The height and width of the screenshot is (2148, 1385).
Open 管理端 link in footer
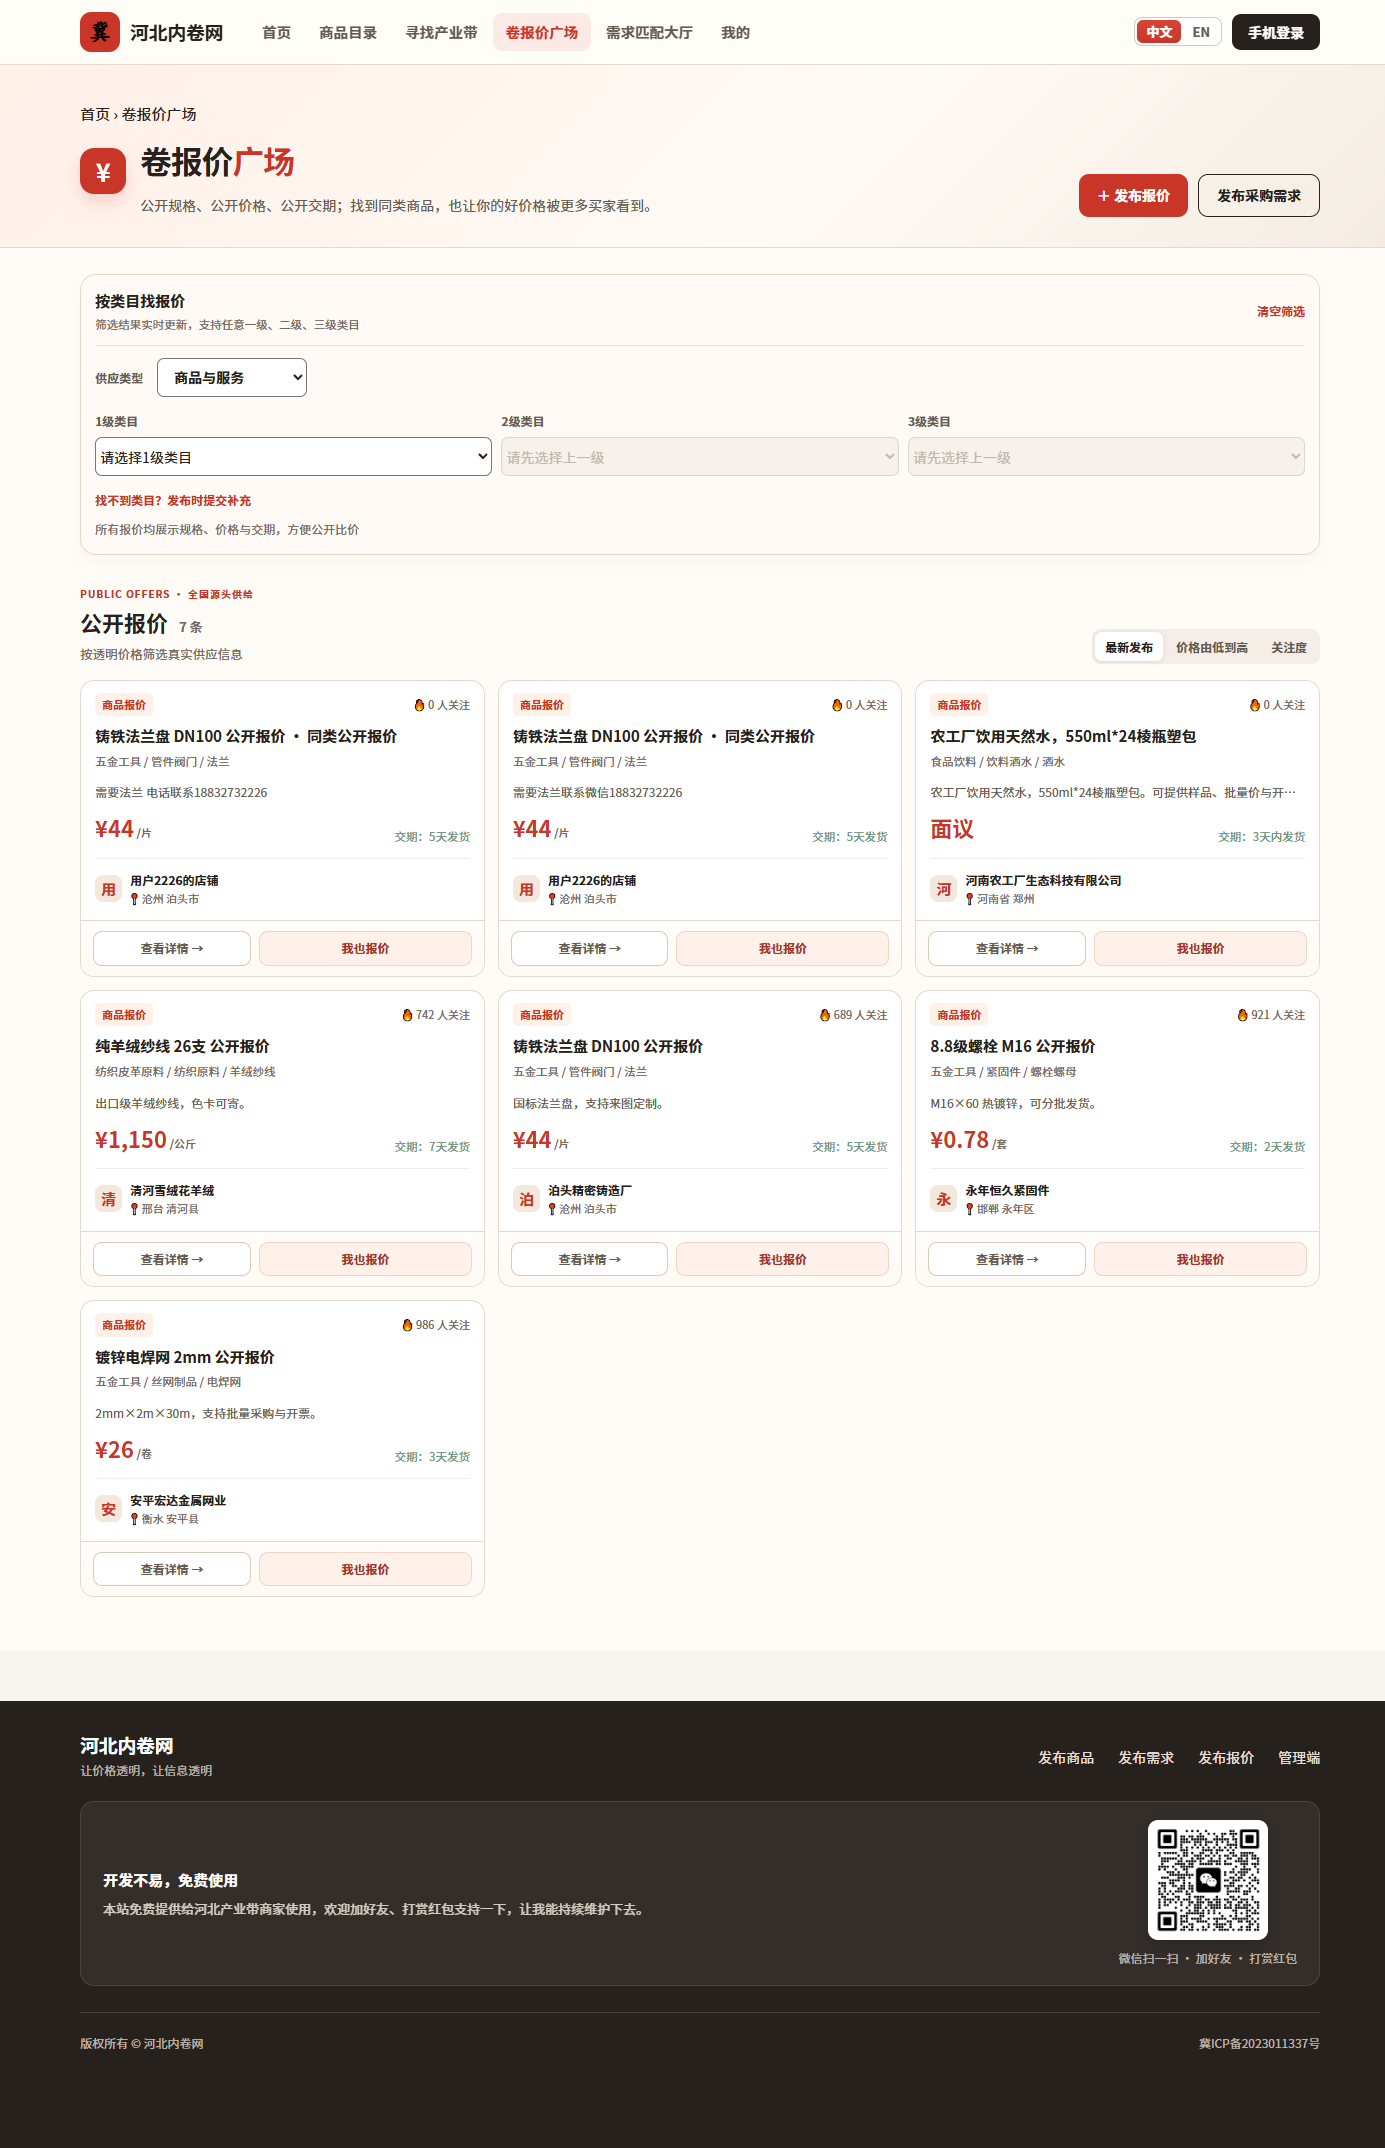(x=1299, y=1757)
